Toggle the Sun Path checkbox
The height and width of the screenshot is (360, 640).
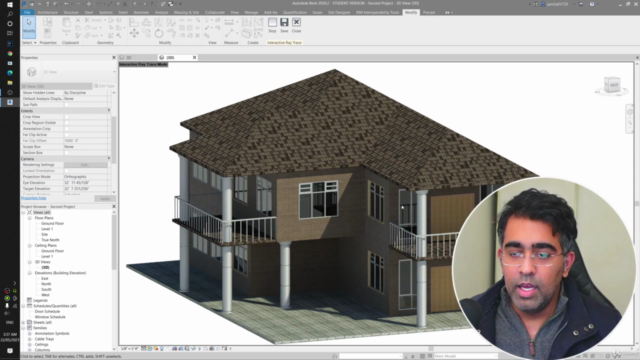67,105
